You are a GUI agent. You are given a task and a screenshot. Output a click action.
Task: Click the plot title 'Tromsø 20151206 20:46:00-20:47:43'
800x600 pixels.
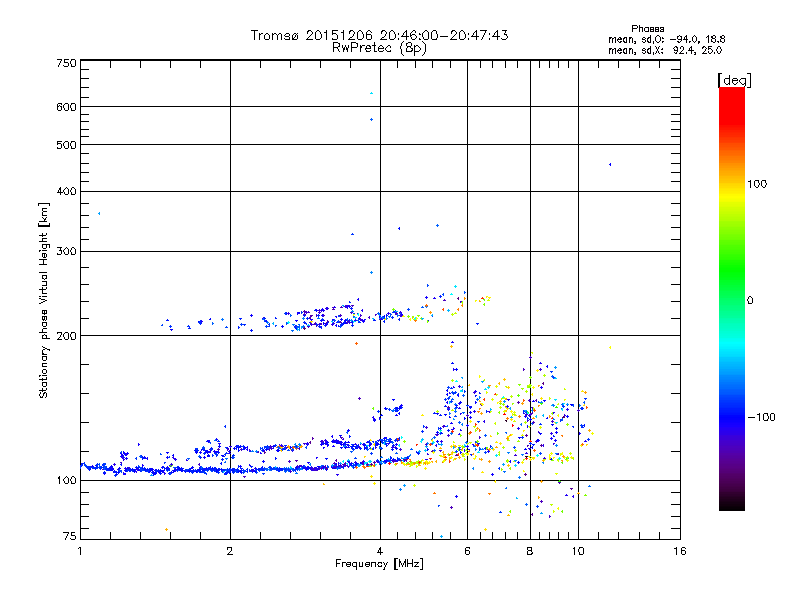[380, 35]
